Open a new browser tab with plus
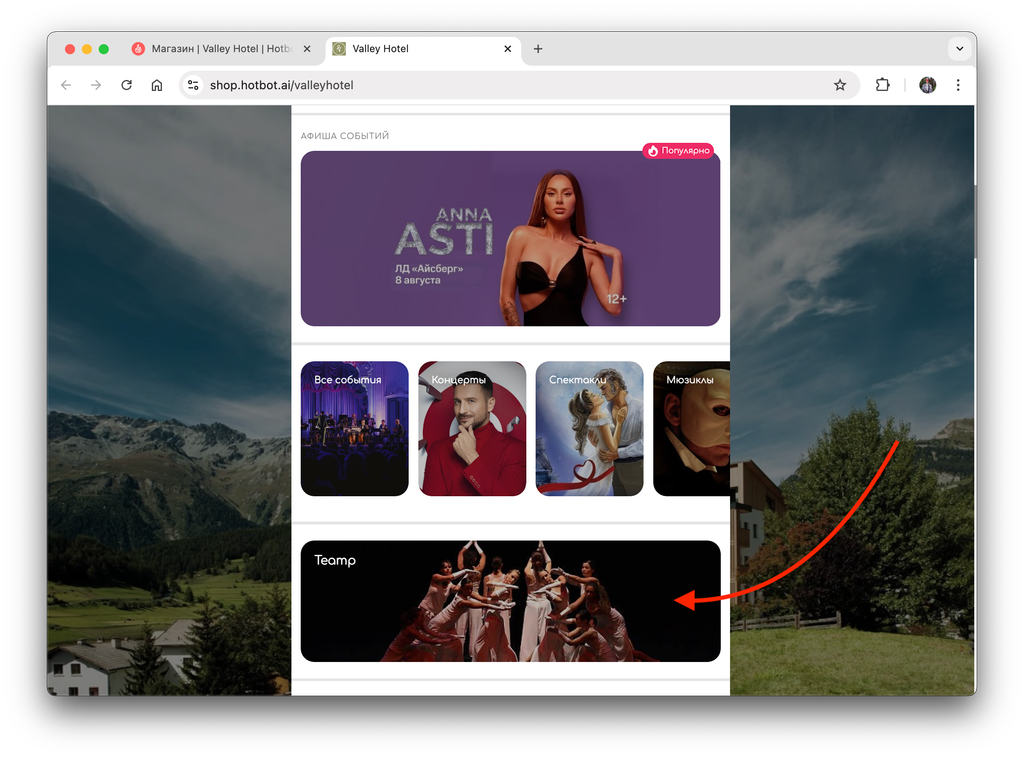Viewport: 1024px width, 758px height. [x=537, y=49]
